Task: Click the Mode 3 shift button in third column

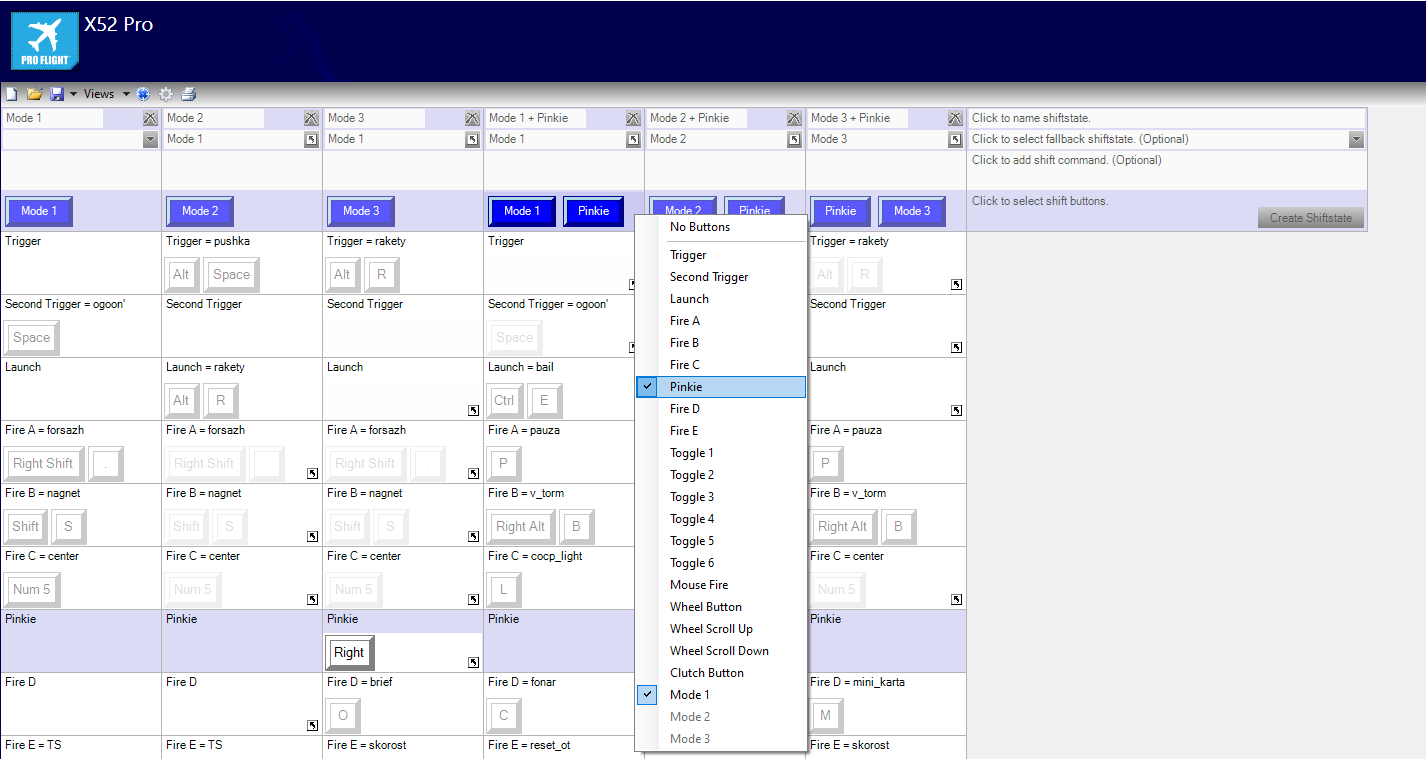Action: (361, 211)
